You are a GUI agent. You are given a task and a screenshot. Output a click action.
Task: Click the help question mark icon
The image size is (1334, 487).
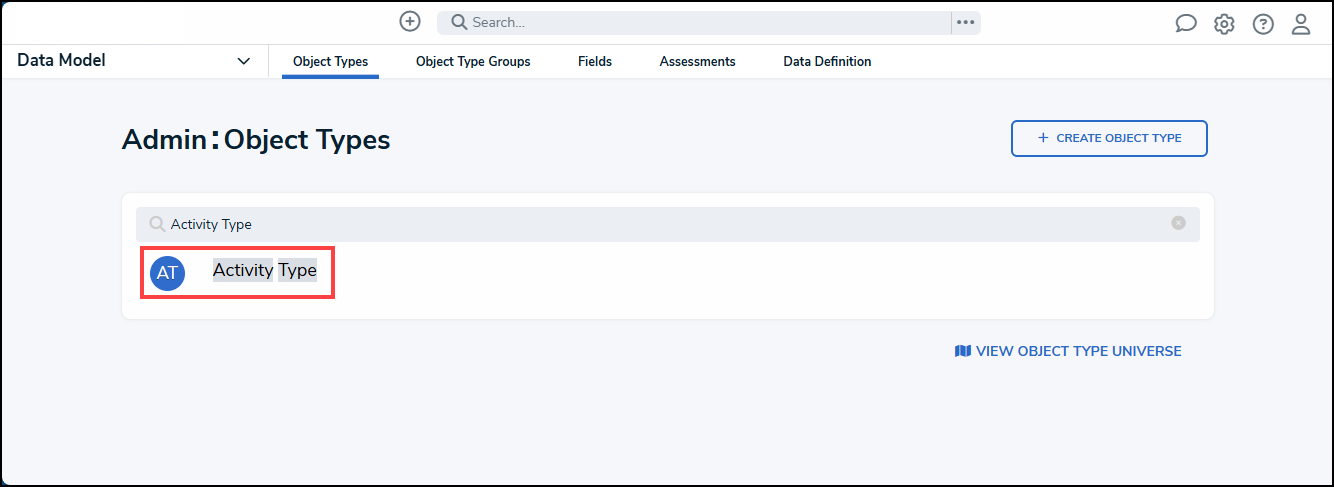(x=1263, y=24)
